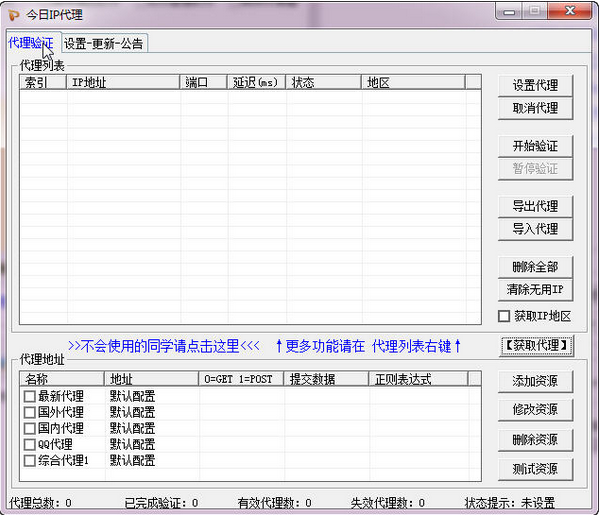
Task: Click the 设置代理 button
Action: point(535,85)
